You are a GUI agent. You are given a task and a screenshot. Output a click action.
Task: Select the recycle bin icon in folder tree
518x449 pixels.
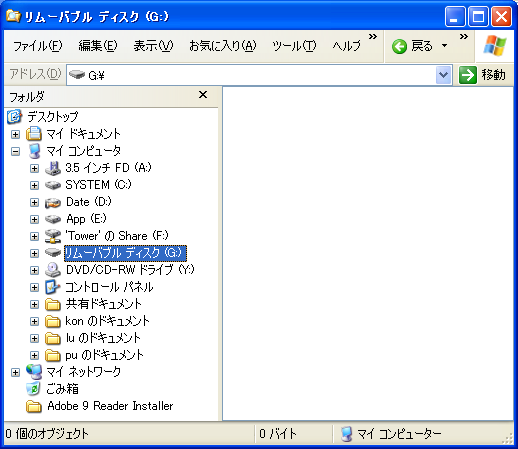point(34,389)
